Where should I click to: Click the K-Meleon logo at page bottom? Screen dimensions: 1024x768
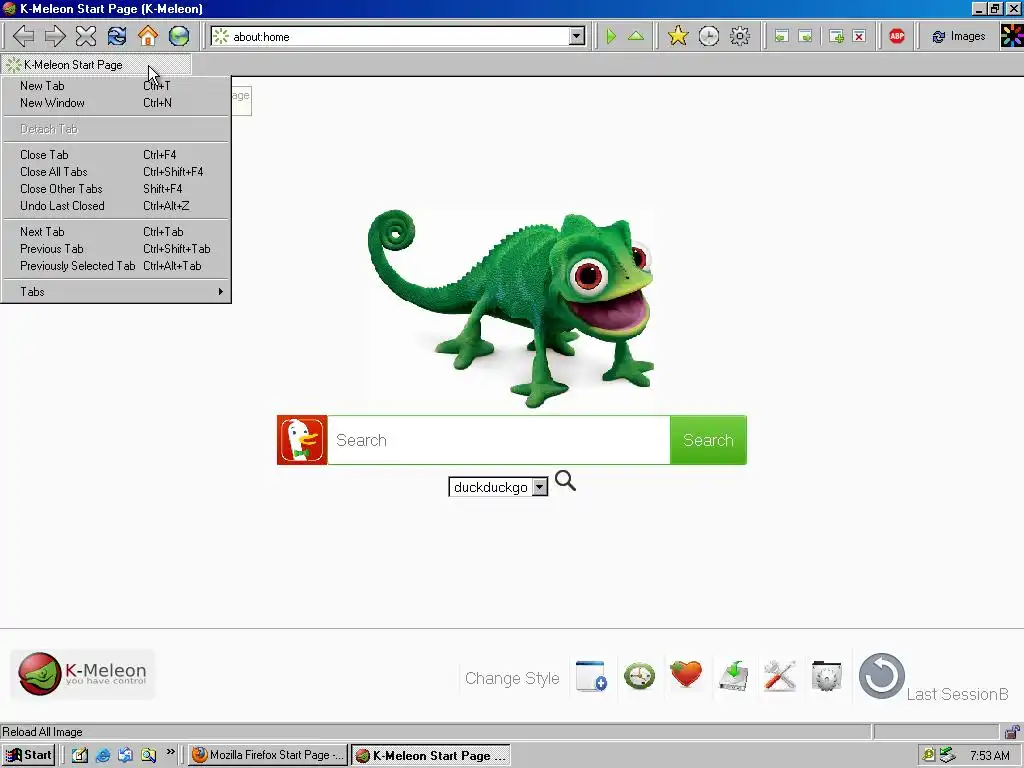83,674
